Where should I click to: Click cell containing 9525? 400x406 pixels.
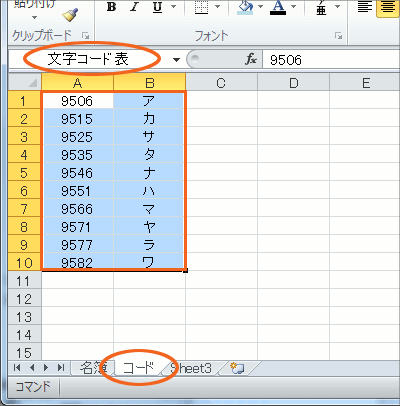[x=77, y=136]
